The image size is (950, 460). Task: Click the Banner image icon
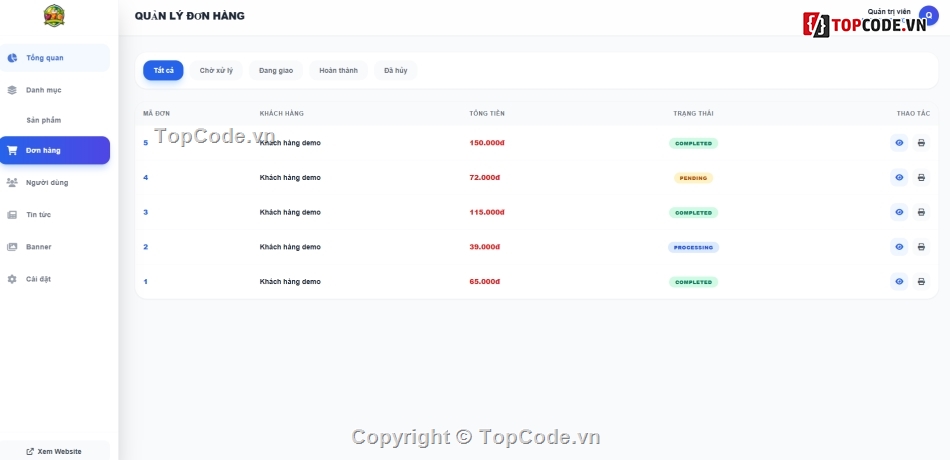12,247
